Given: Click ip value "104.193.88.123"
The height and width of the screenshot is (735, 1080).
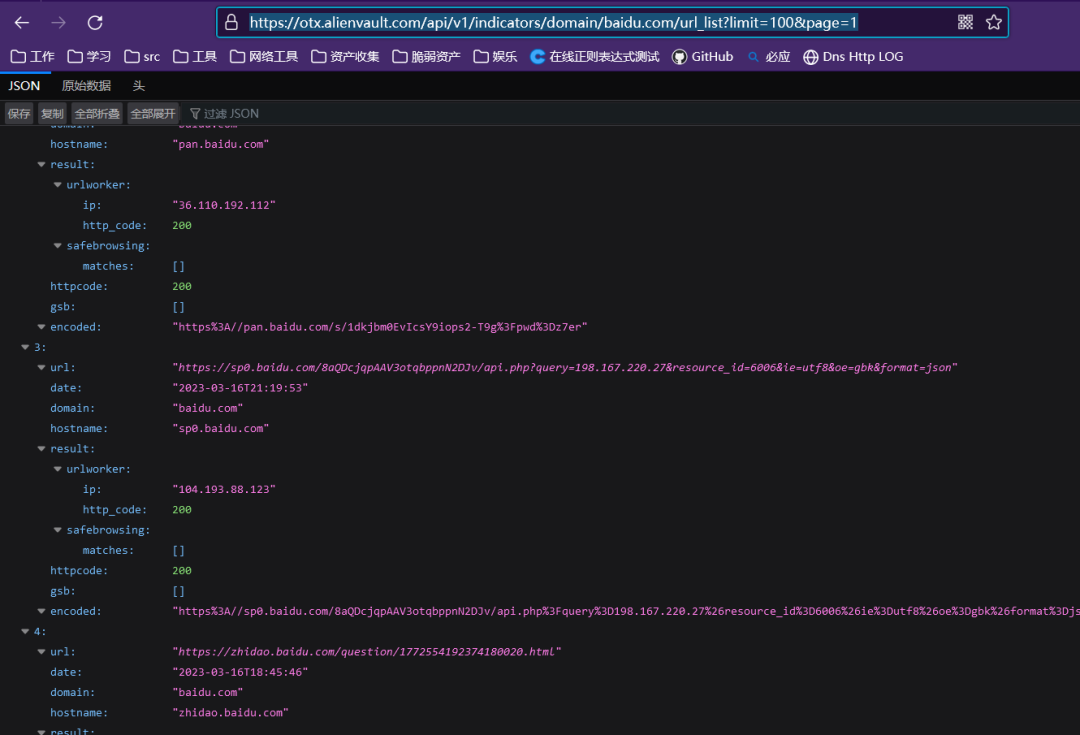Looking at the screenshot, I should 224,489.
